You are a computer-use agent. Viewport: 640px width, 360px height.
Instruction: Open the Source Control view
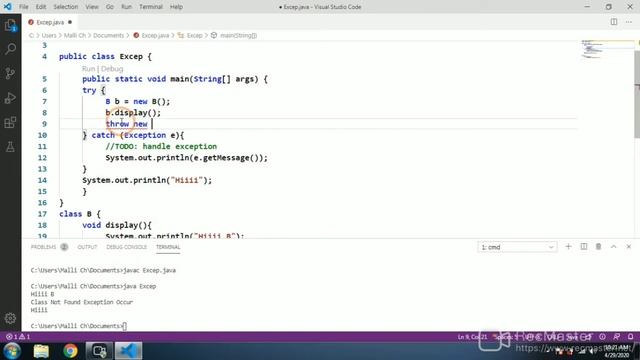click(x=10, y=73)
